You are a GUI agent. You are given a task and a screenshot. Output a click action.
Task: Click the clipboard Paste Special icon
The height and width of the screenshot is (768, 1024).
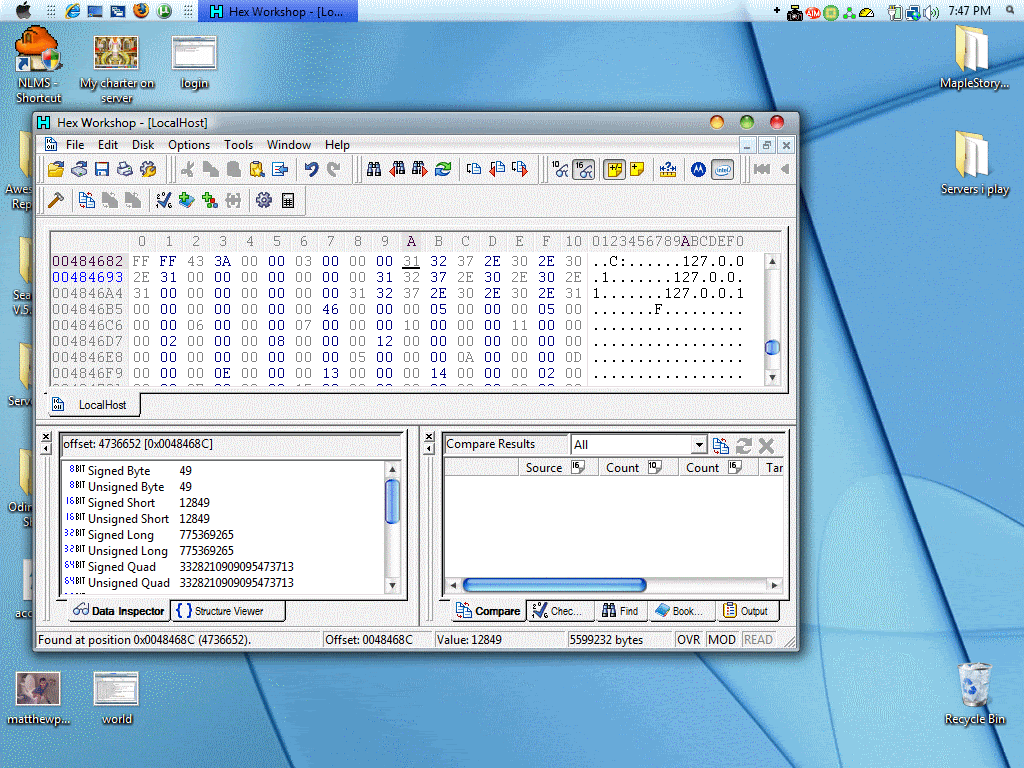[257, 170]
